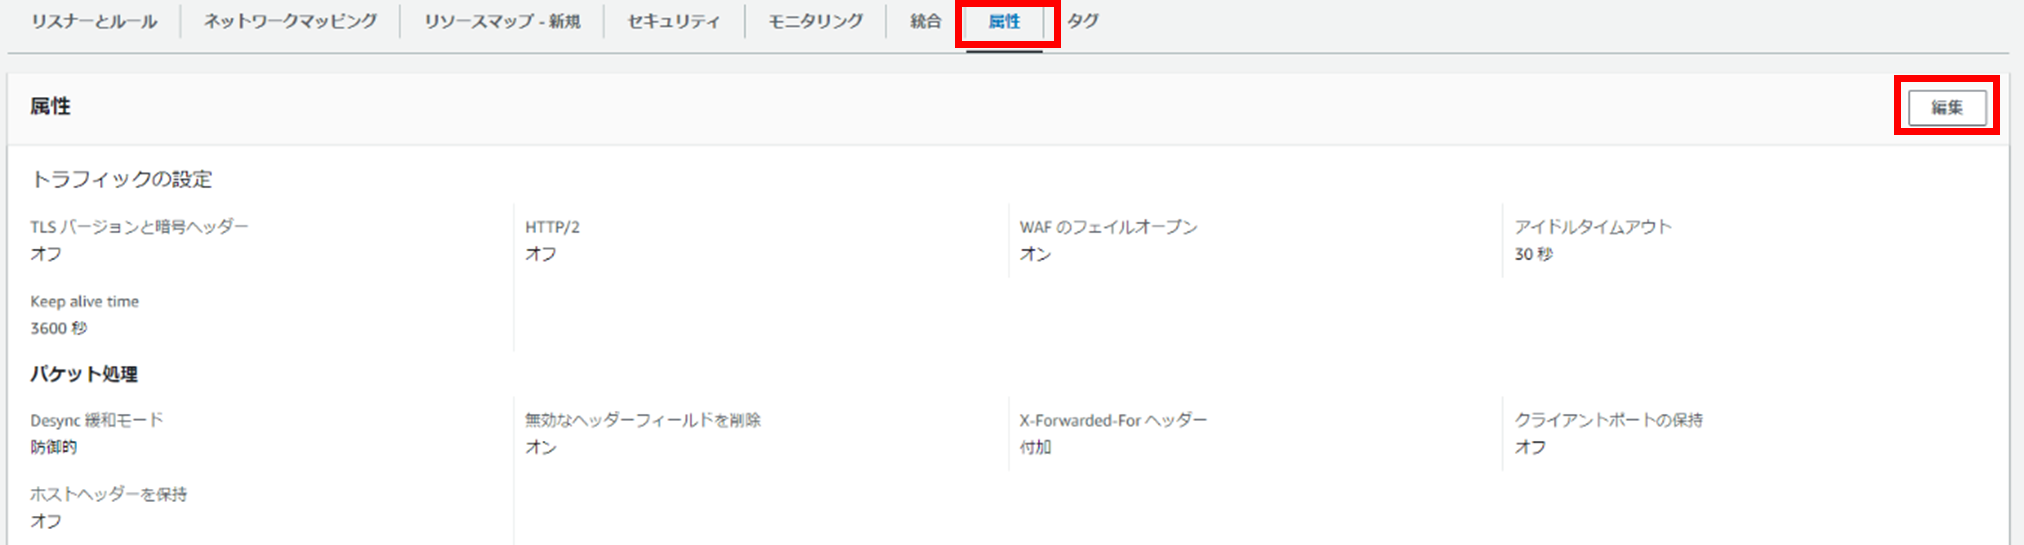Click the オフ value under クライアントポートの保持
The width and height of the screenshot is (2024, 545).
coord(1530,447)
